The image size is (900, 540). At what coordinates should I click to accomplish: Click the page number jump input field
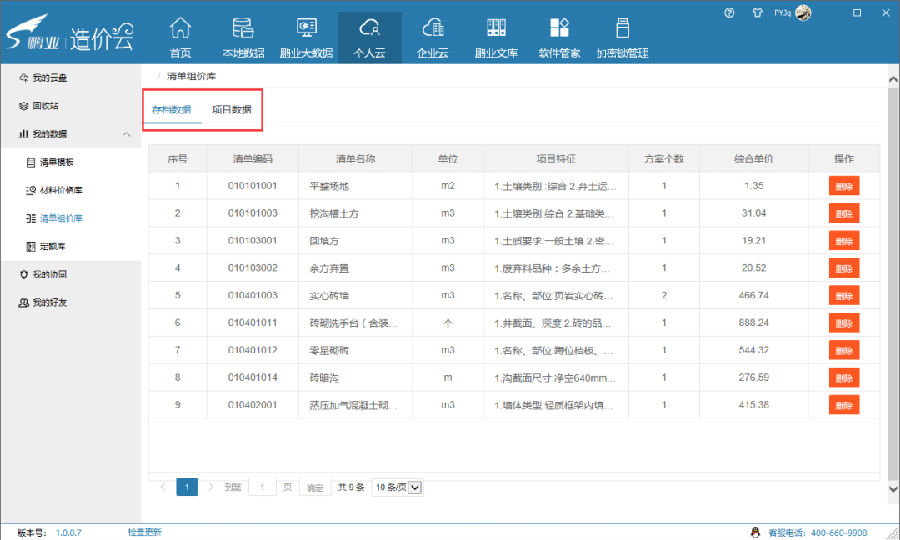(x=262, y=487)
